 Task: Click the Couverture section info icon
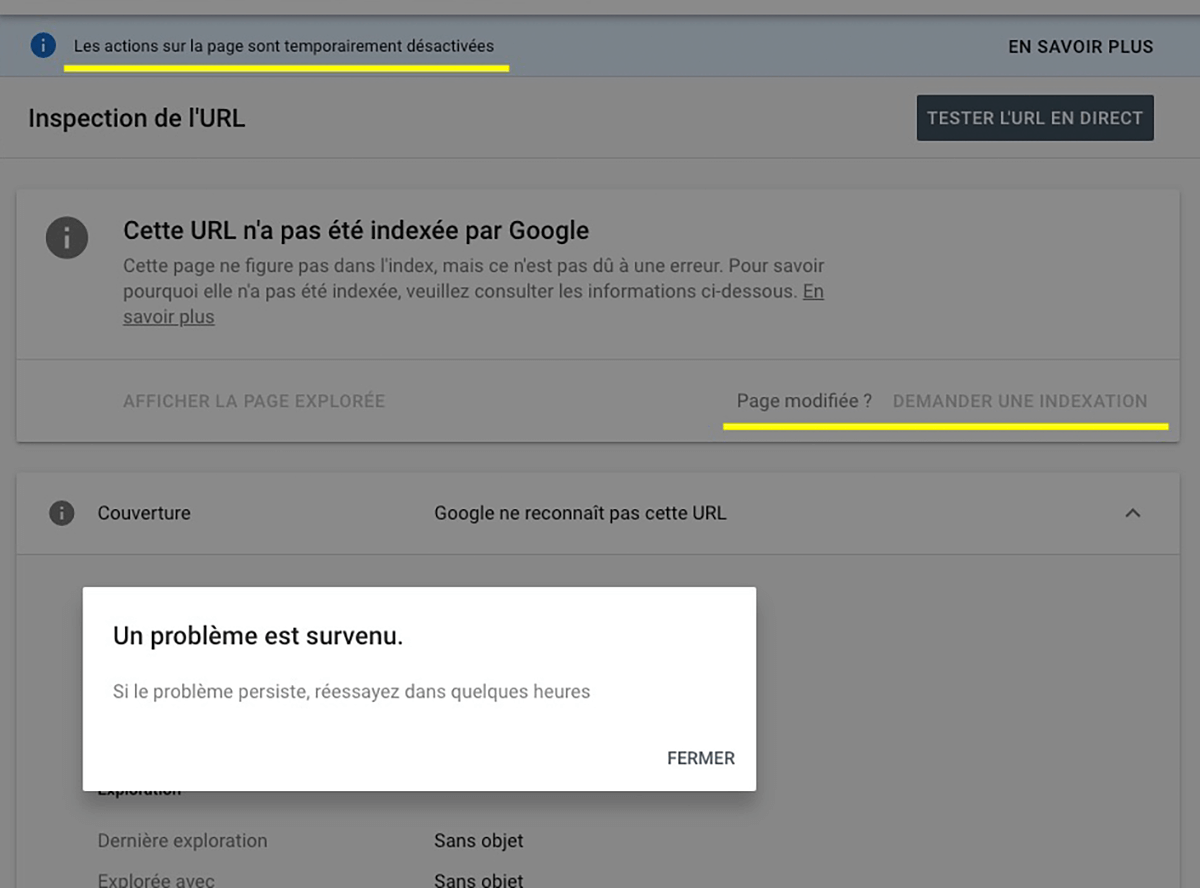tap(62, 513)
